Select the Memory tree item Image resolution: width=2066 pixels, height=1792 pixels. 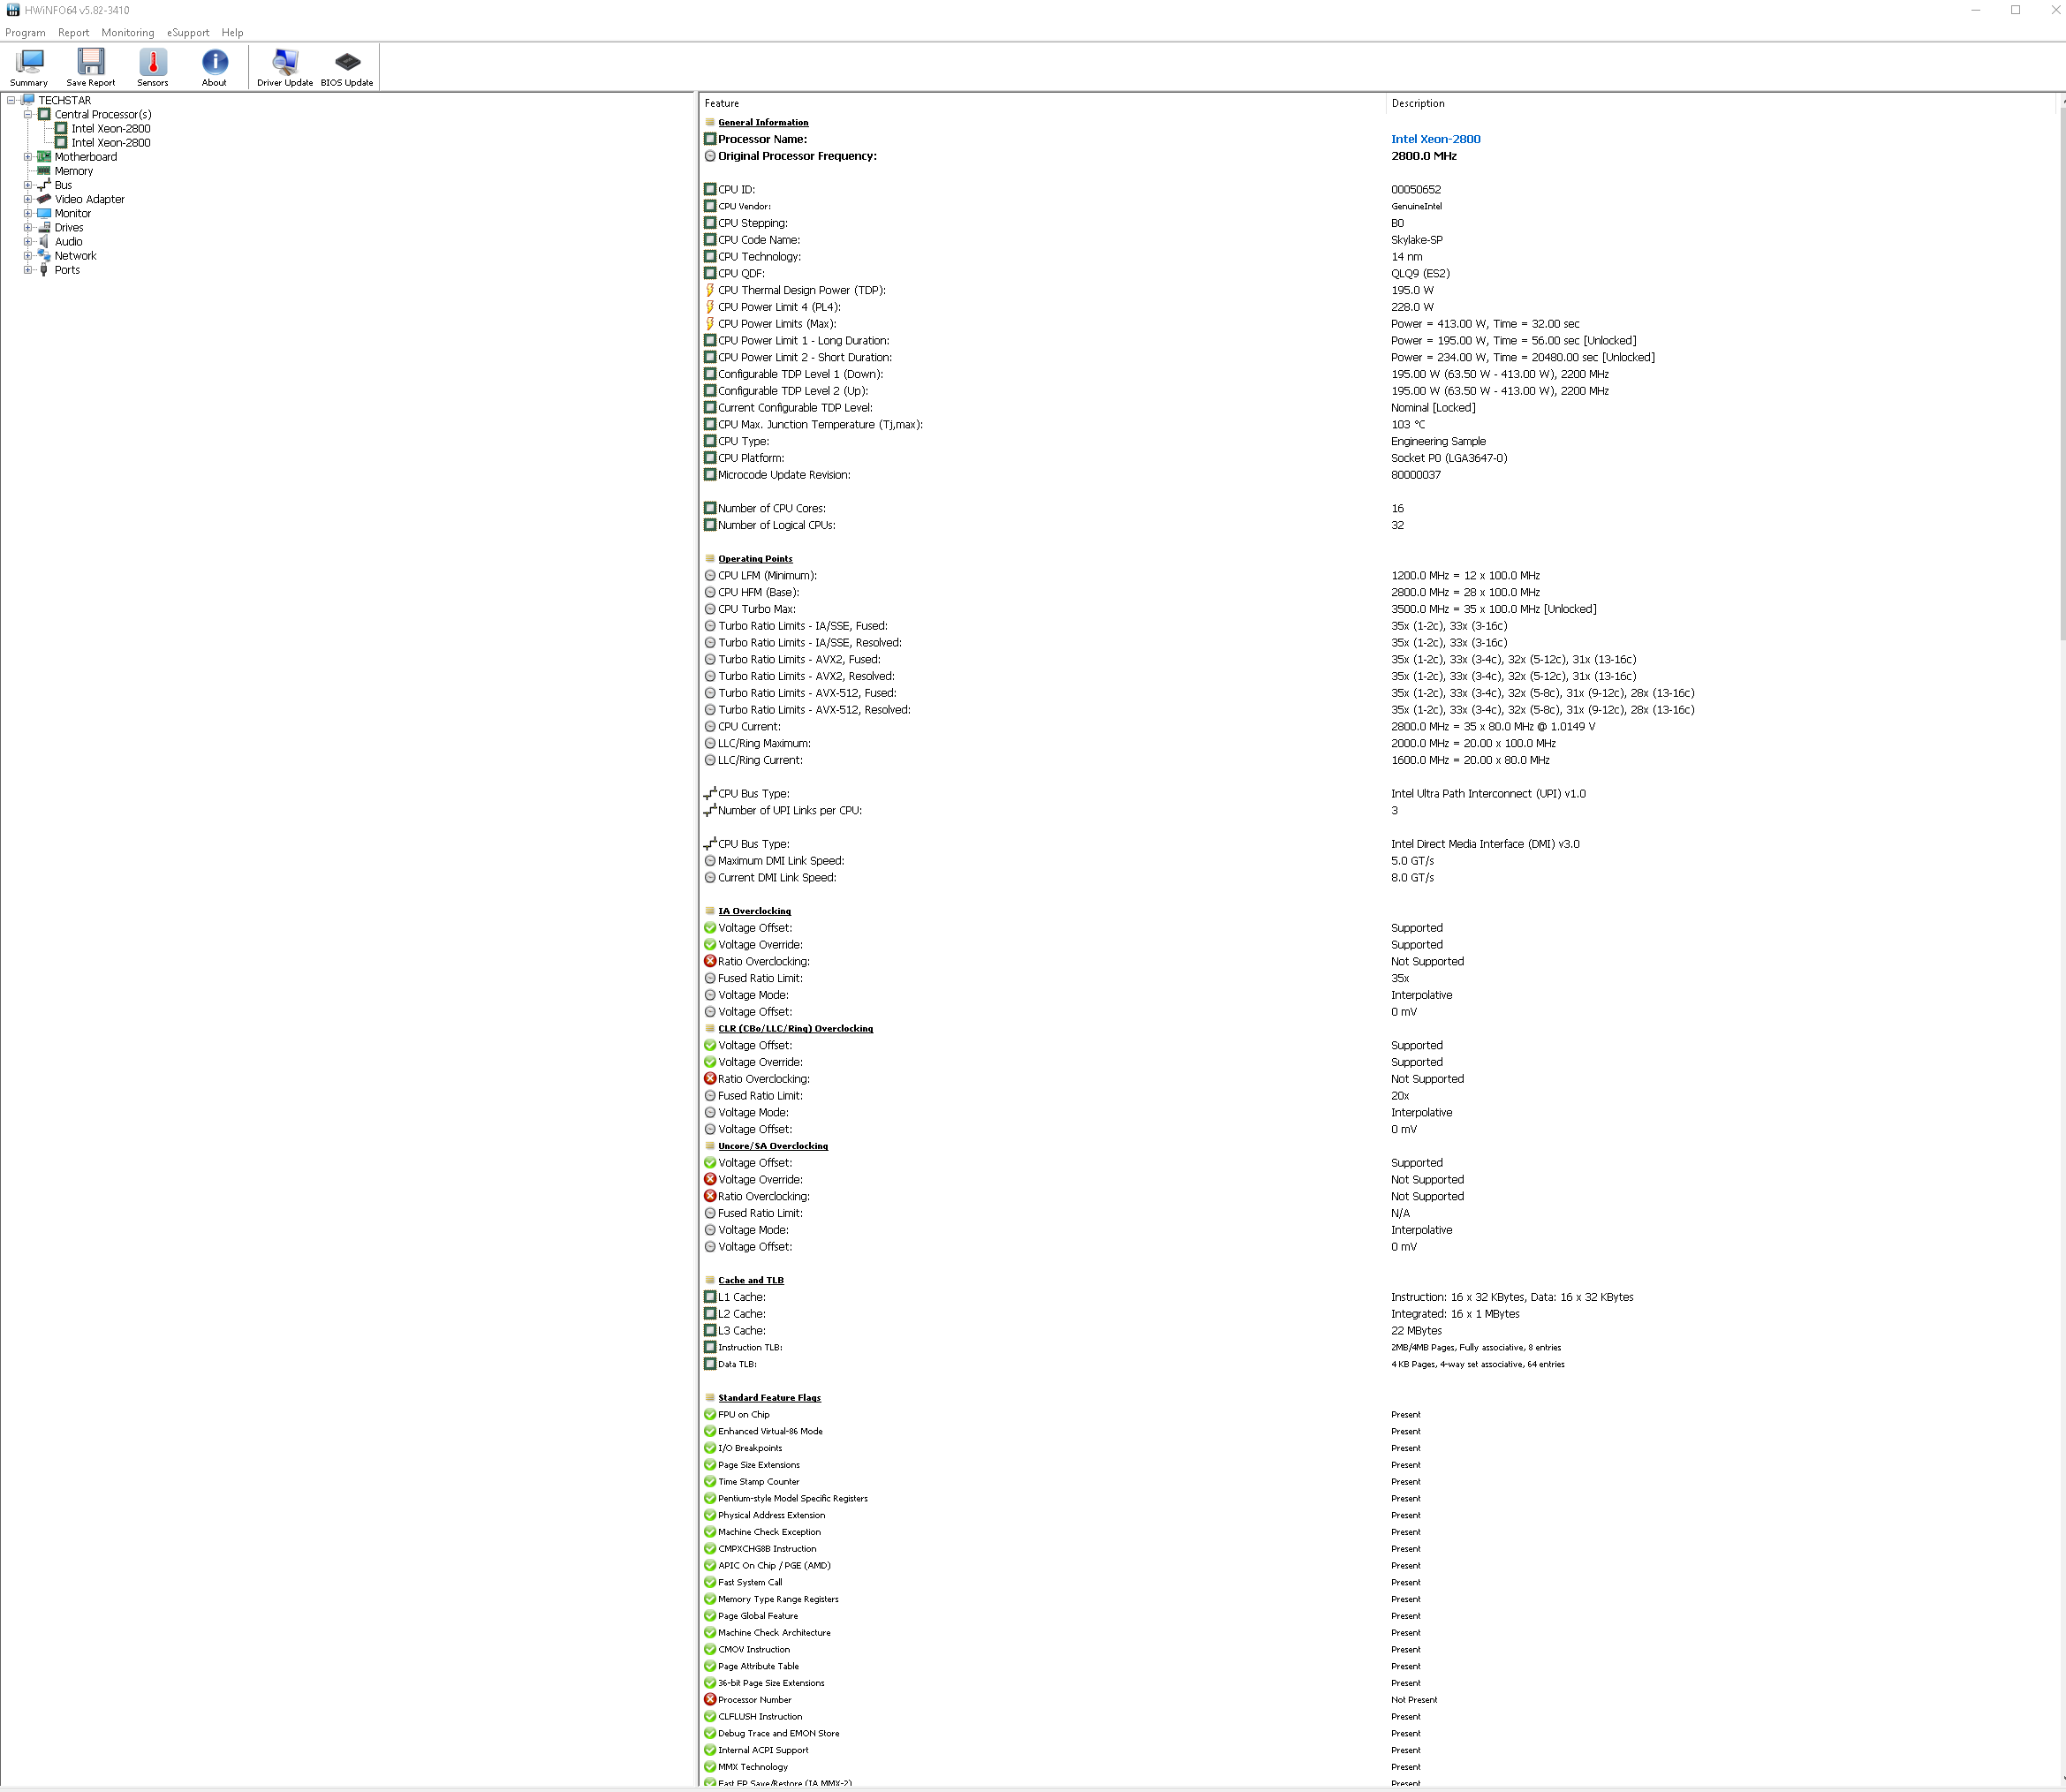(74, 171)
